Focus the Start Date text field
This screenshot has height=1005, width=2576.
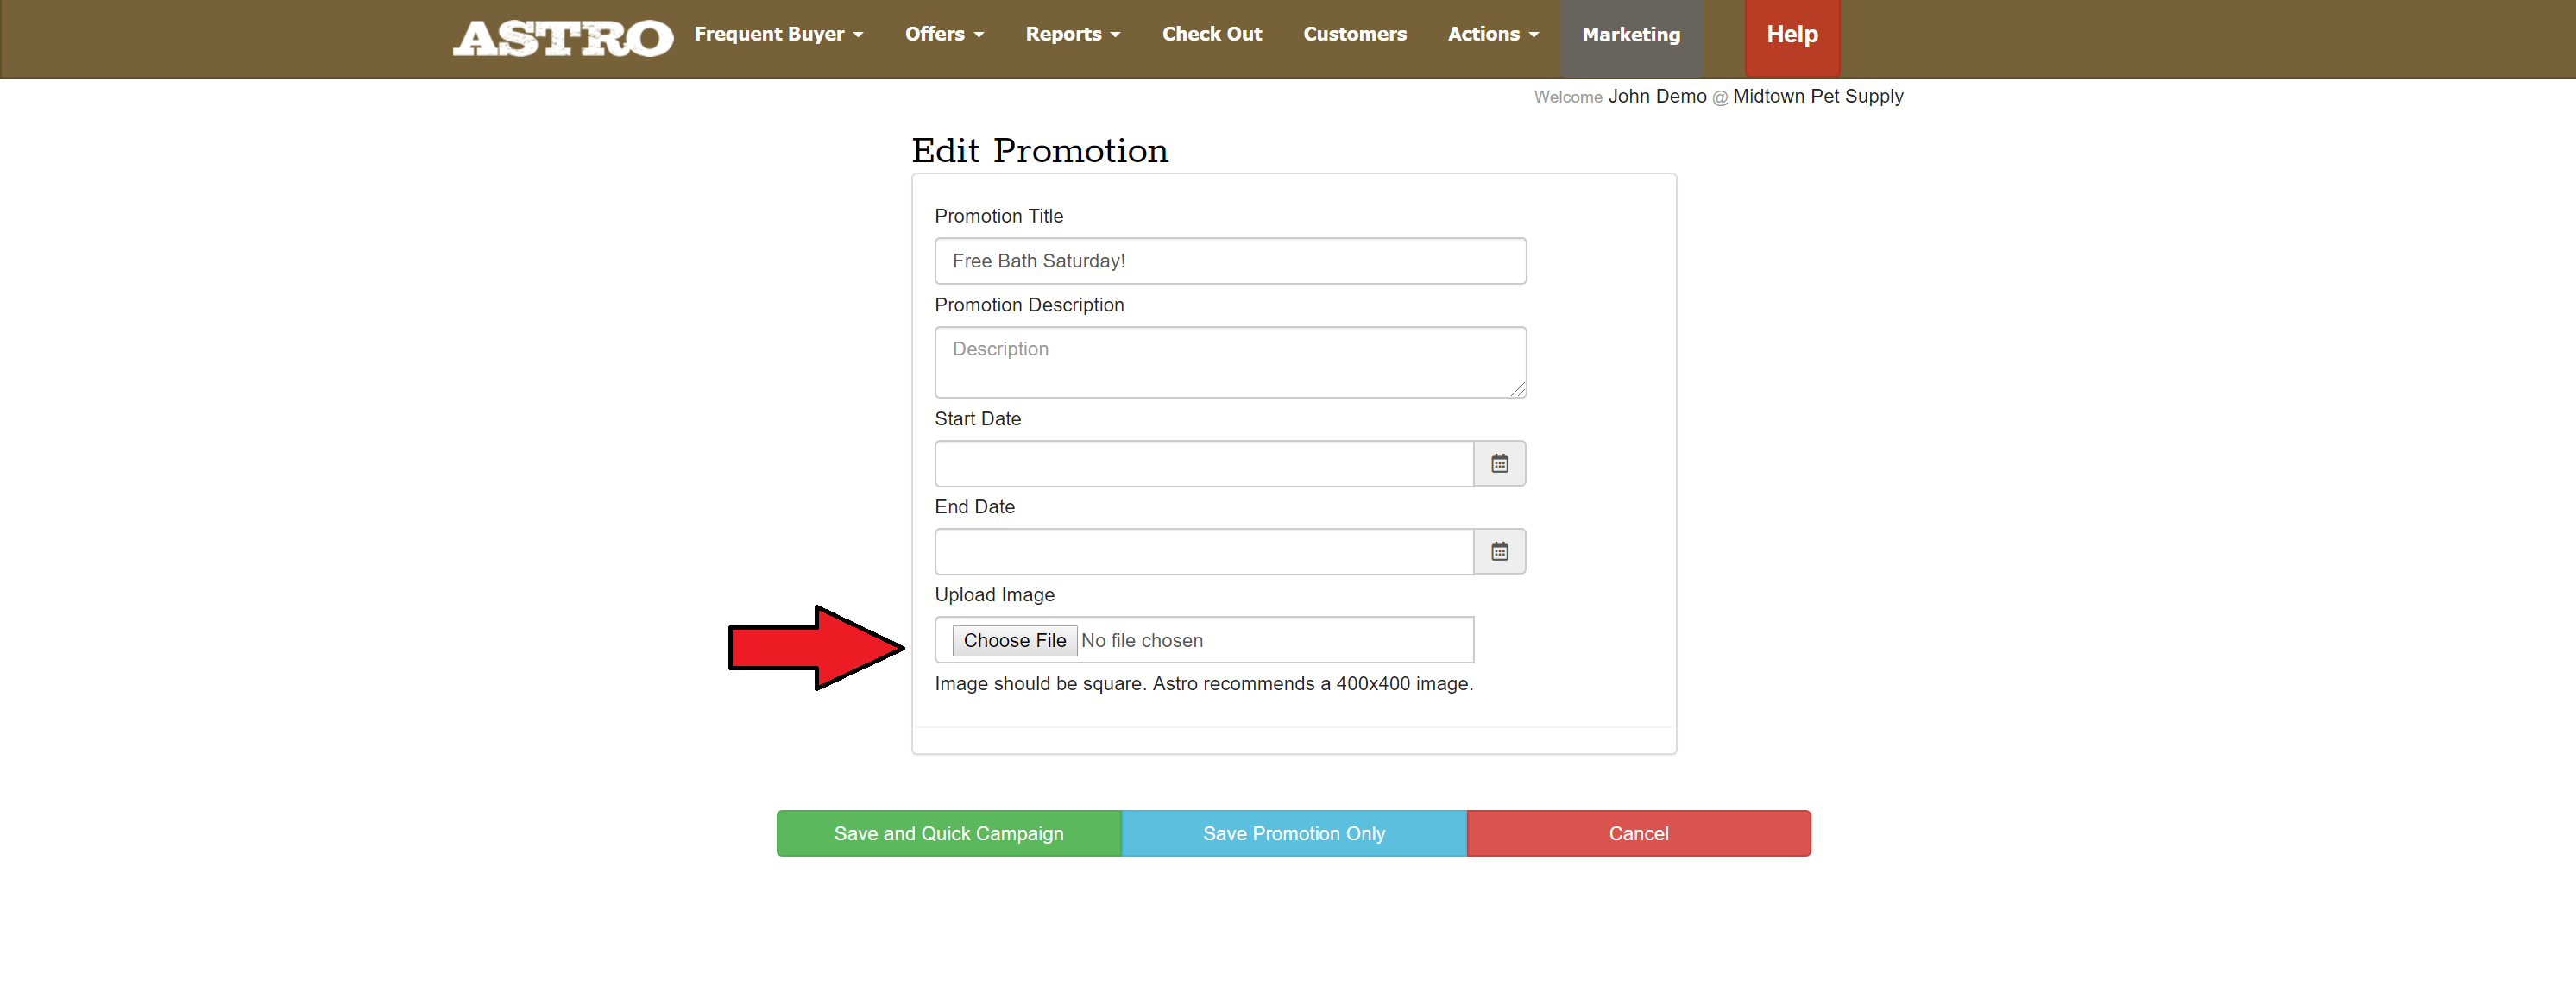(x=1203, y=463)
